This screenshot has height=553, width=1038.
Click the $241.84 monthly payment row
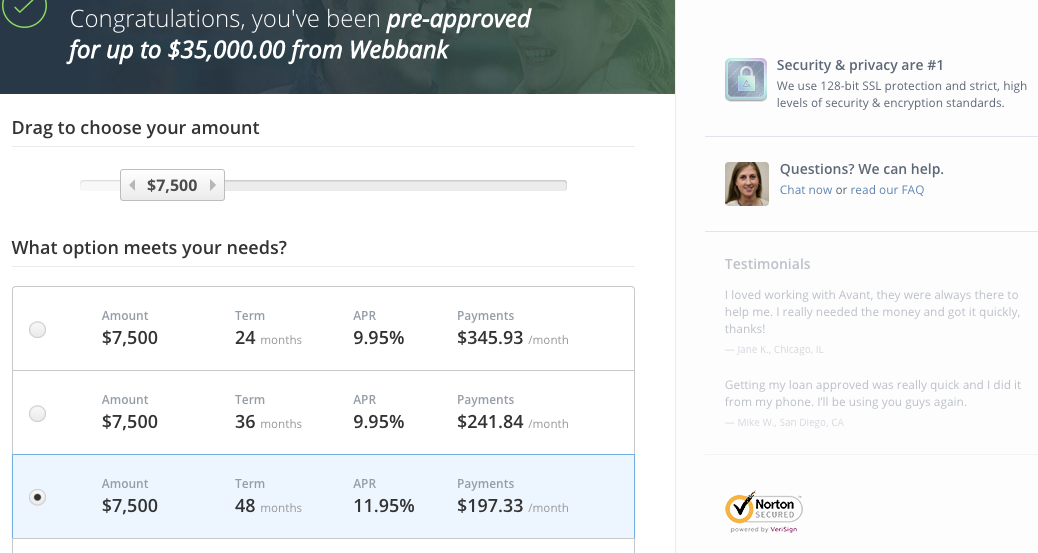490,422
